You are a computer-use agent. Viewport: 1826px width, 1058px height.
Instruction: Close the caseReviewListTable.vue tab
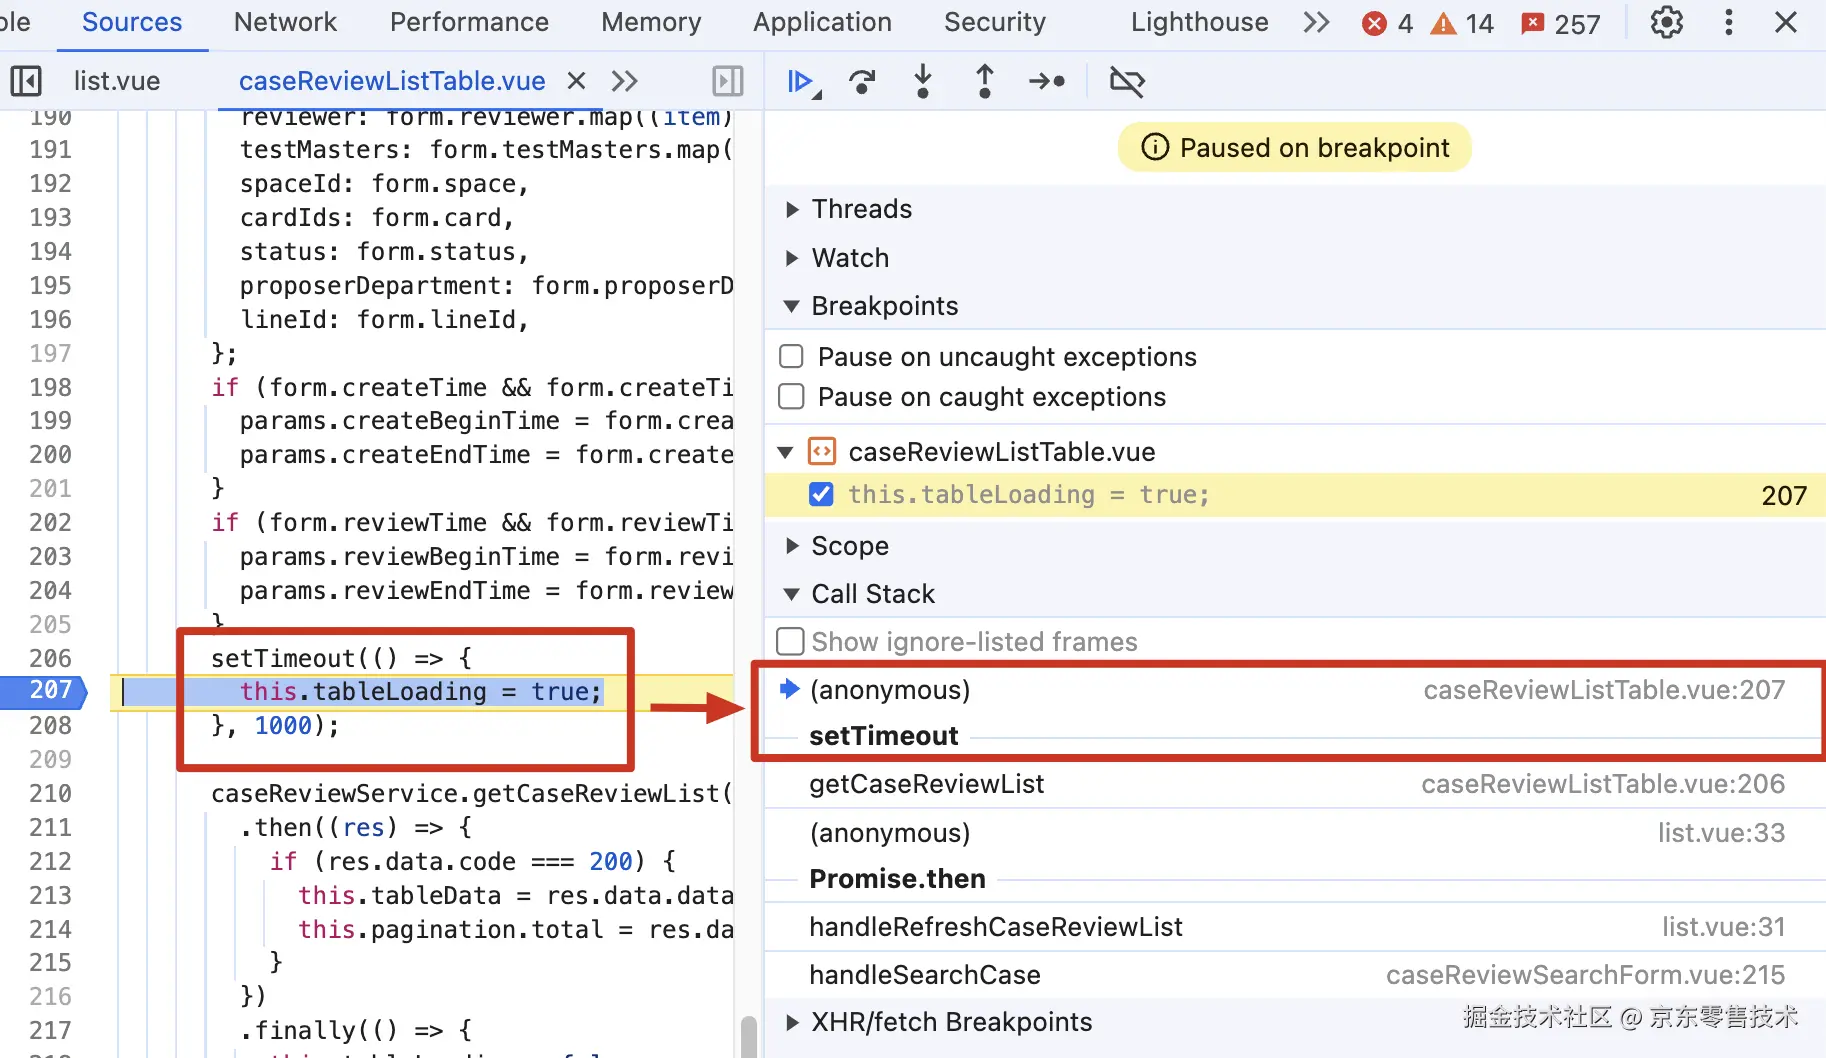pyautogui.click(x=576, y=81)
